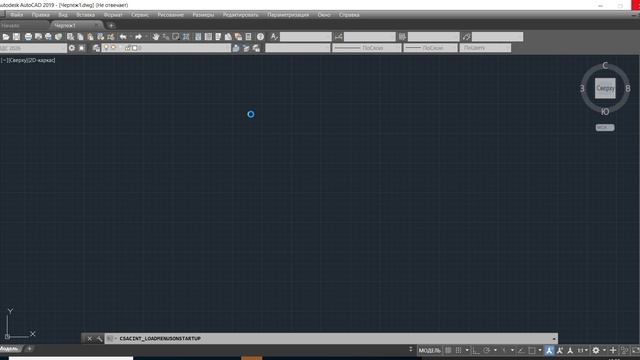Toggle ortho mode in status bar
The image size is (640, 360).
(476, 350)
